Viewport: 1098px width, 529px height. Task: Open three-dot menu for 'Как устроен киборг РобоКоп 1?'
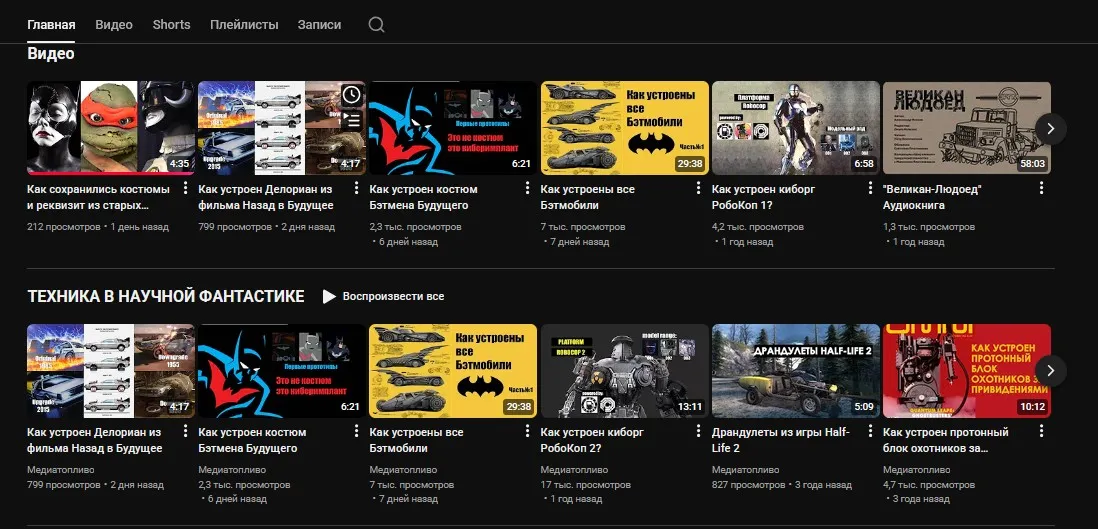point(870,188)
